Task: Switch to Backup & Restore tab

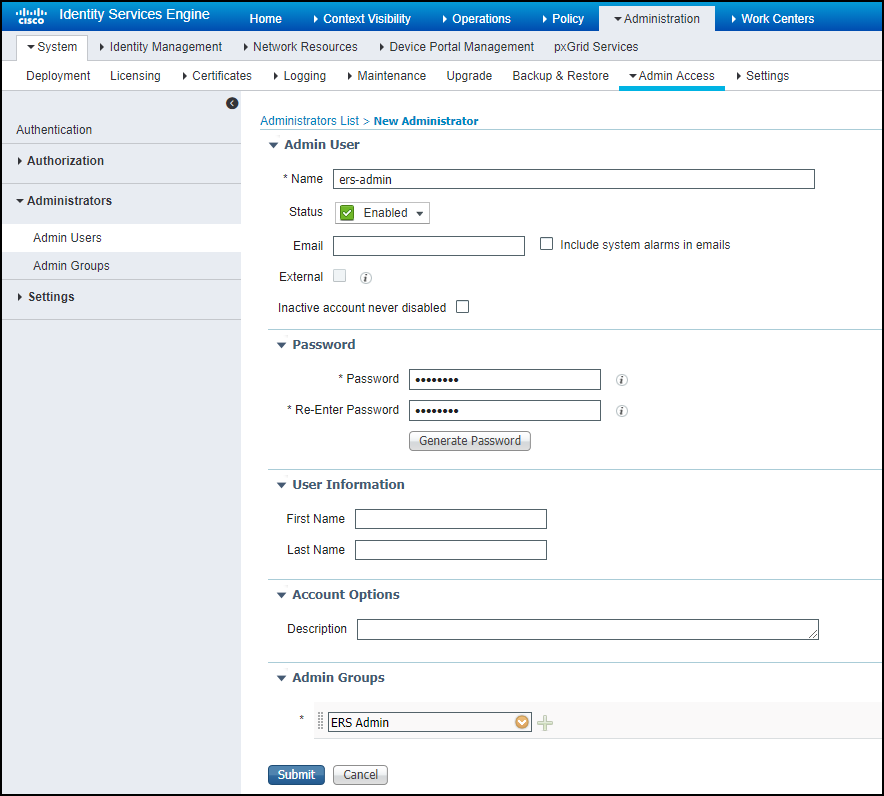Action: coord(560,76)
